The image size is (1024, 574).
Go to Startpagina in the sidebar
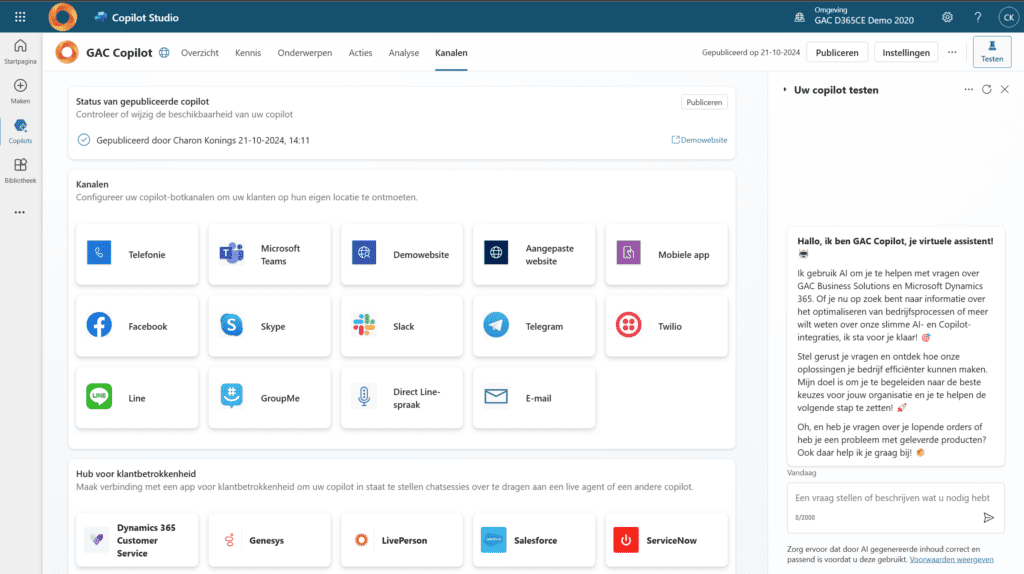pos(20,52)
